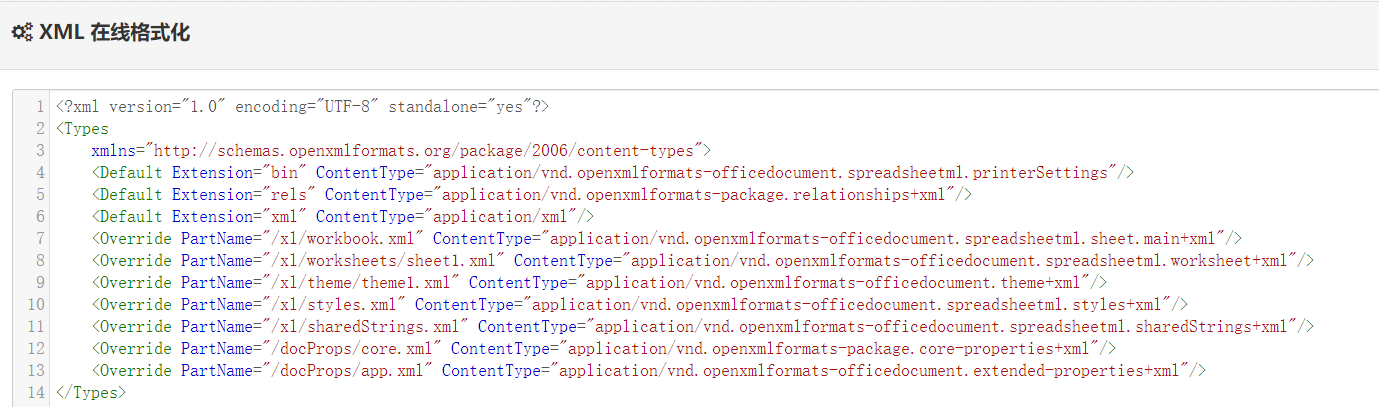The image size is (1379, 407).
Task: Click the Default Extension="xml" line
Action: pyautogui.click(x=343, y=217)
